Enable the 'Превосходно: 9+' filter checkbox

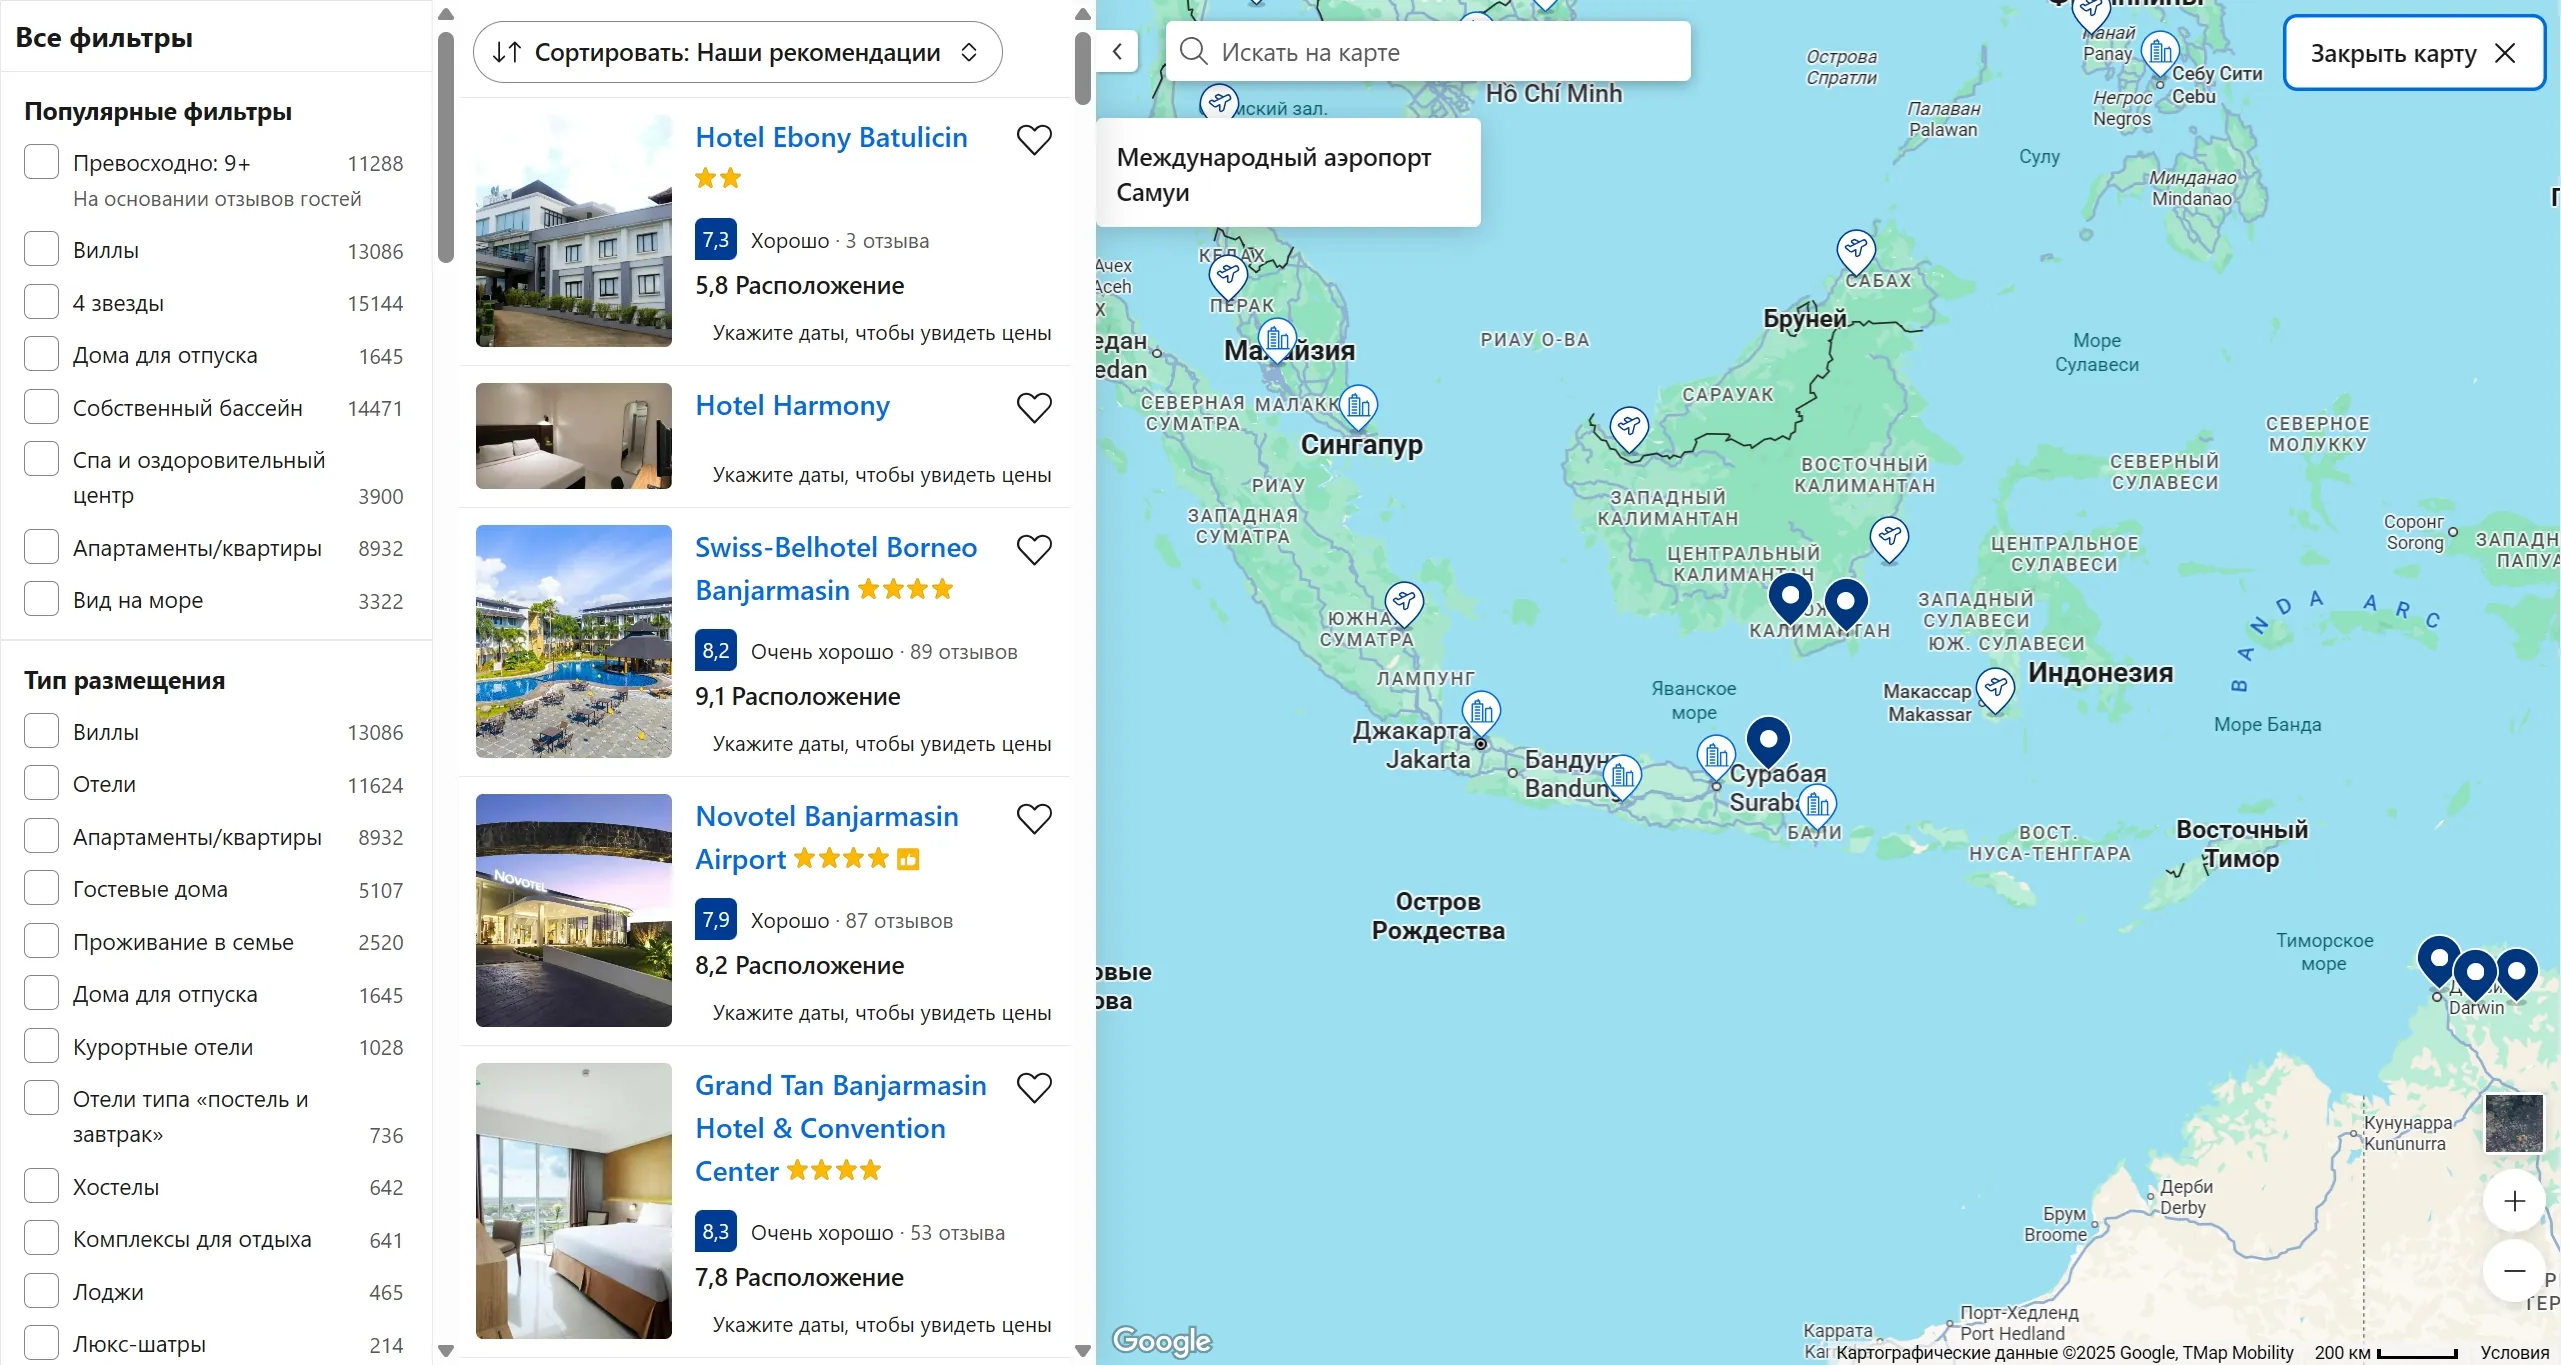pyautogui.click(x=41, y=162)
